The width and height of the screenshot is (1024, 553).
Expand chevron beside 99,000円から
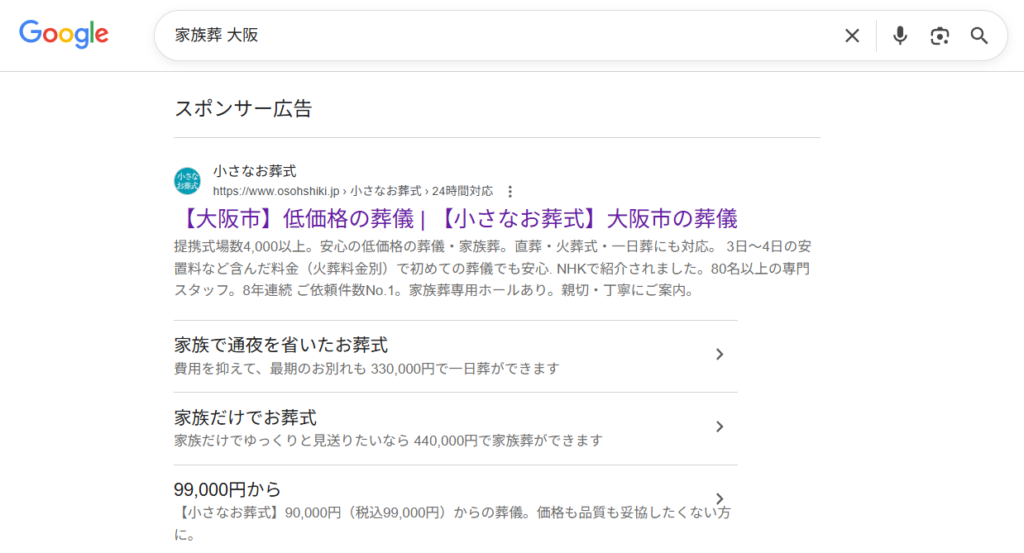pos(719,499)
